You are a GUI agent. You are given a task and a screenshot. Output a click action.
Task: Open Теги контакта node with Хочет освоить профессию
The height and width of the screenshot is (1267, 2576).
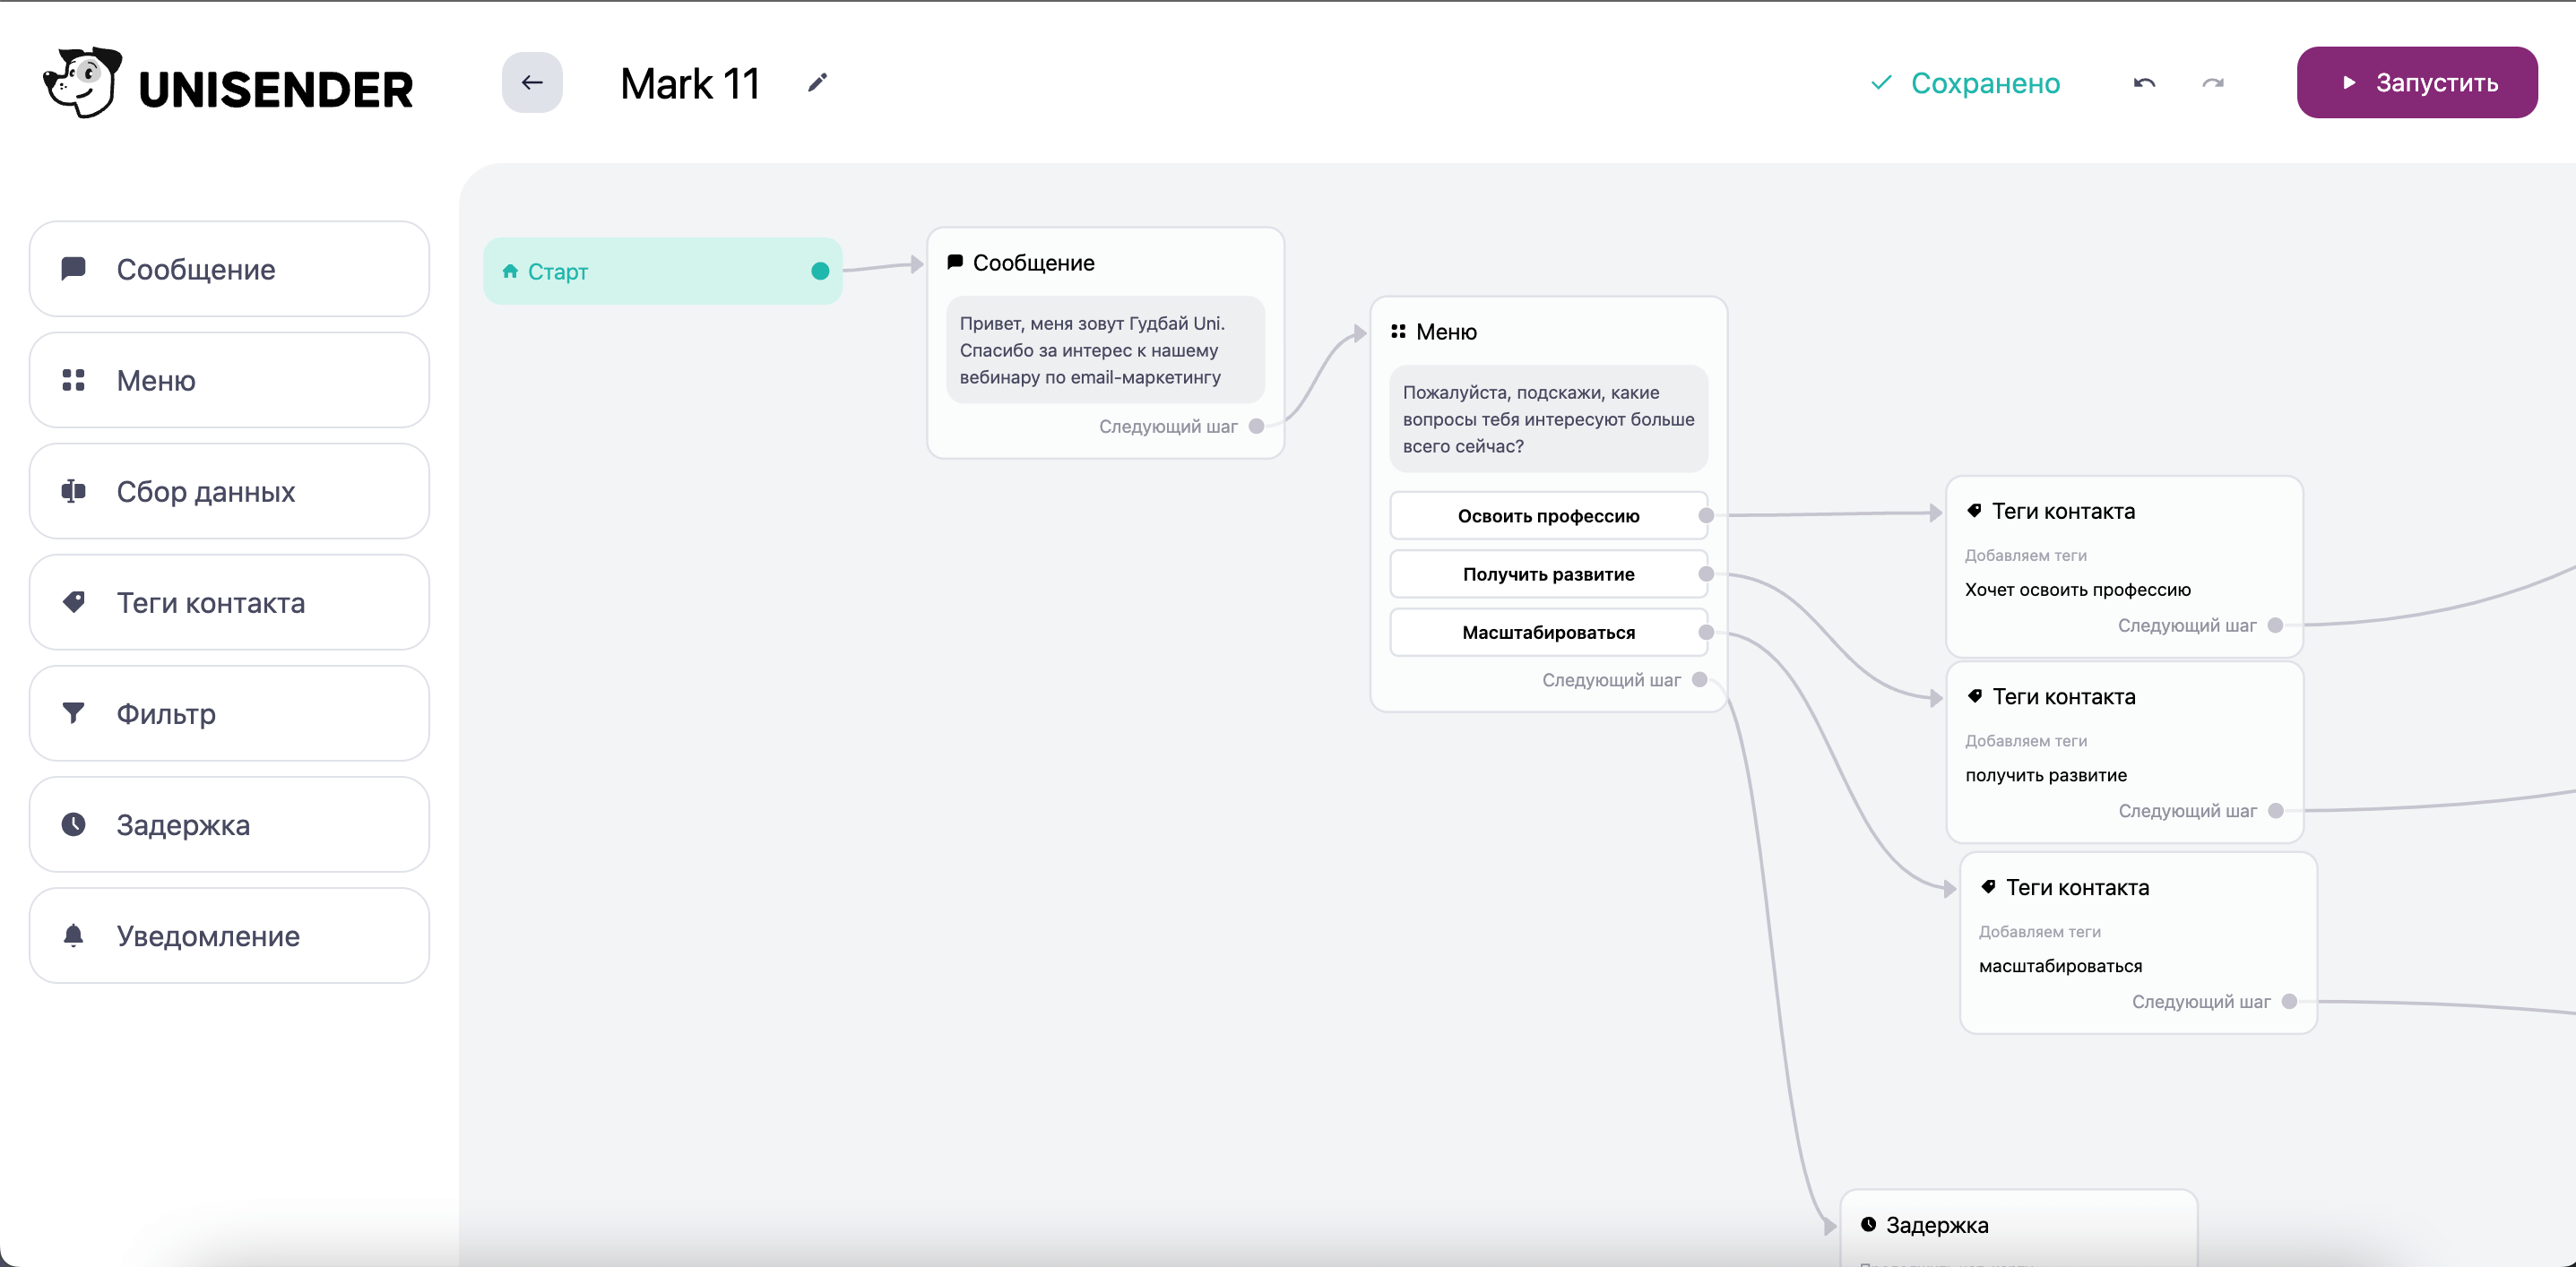tap(2124, 566)
